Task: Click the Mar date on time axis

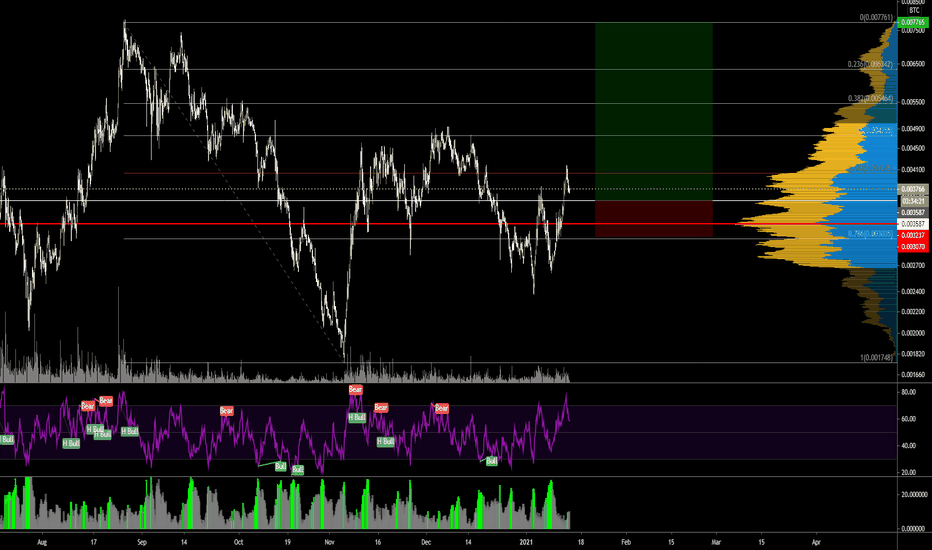Action: click(x=716, y=542)
